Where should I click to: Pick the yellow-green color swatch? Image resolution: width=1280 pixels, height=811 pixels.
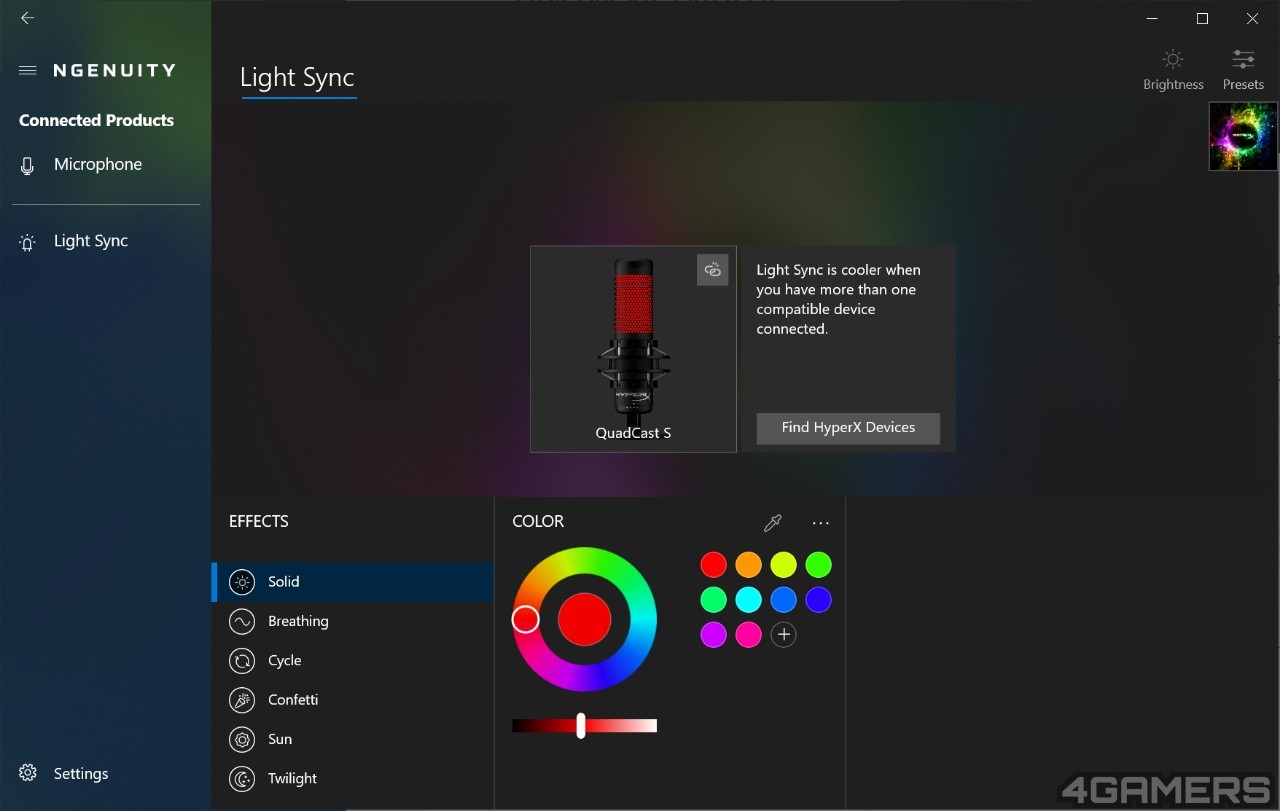tap(783, 565)
